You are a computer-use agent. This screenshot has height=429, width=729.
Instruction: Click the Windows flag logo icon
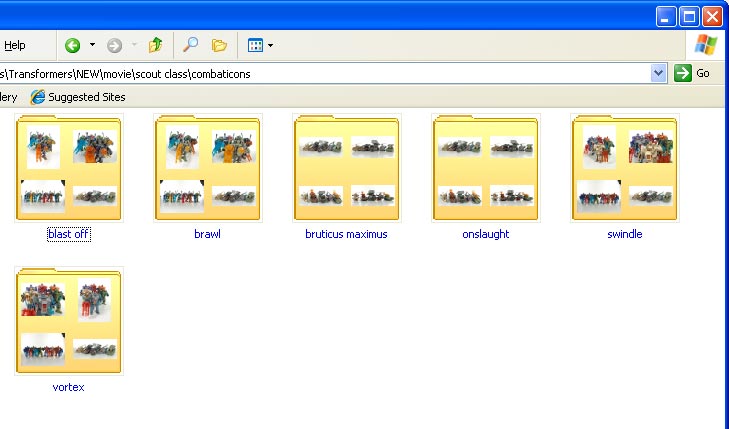pos(706,45)
